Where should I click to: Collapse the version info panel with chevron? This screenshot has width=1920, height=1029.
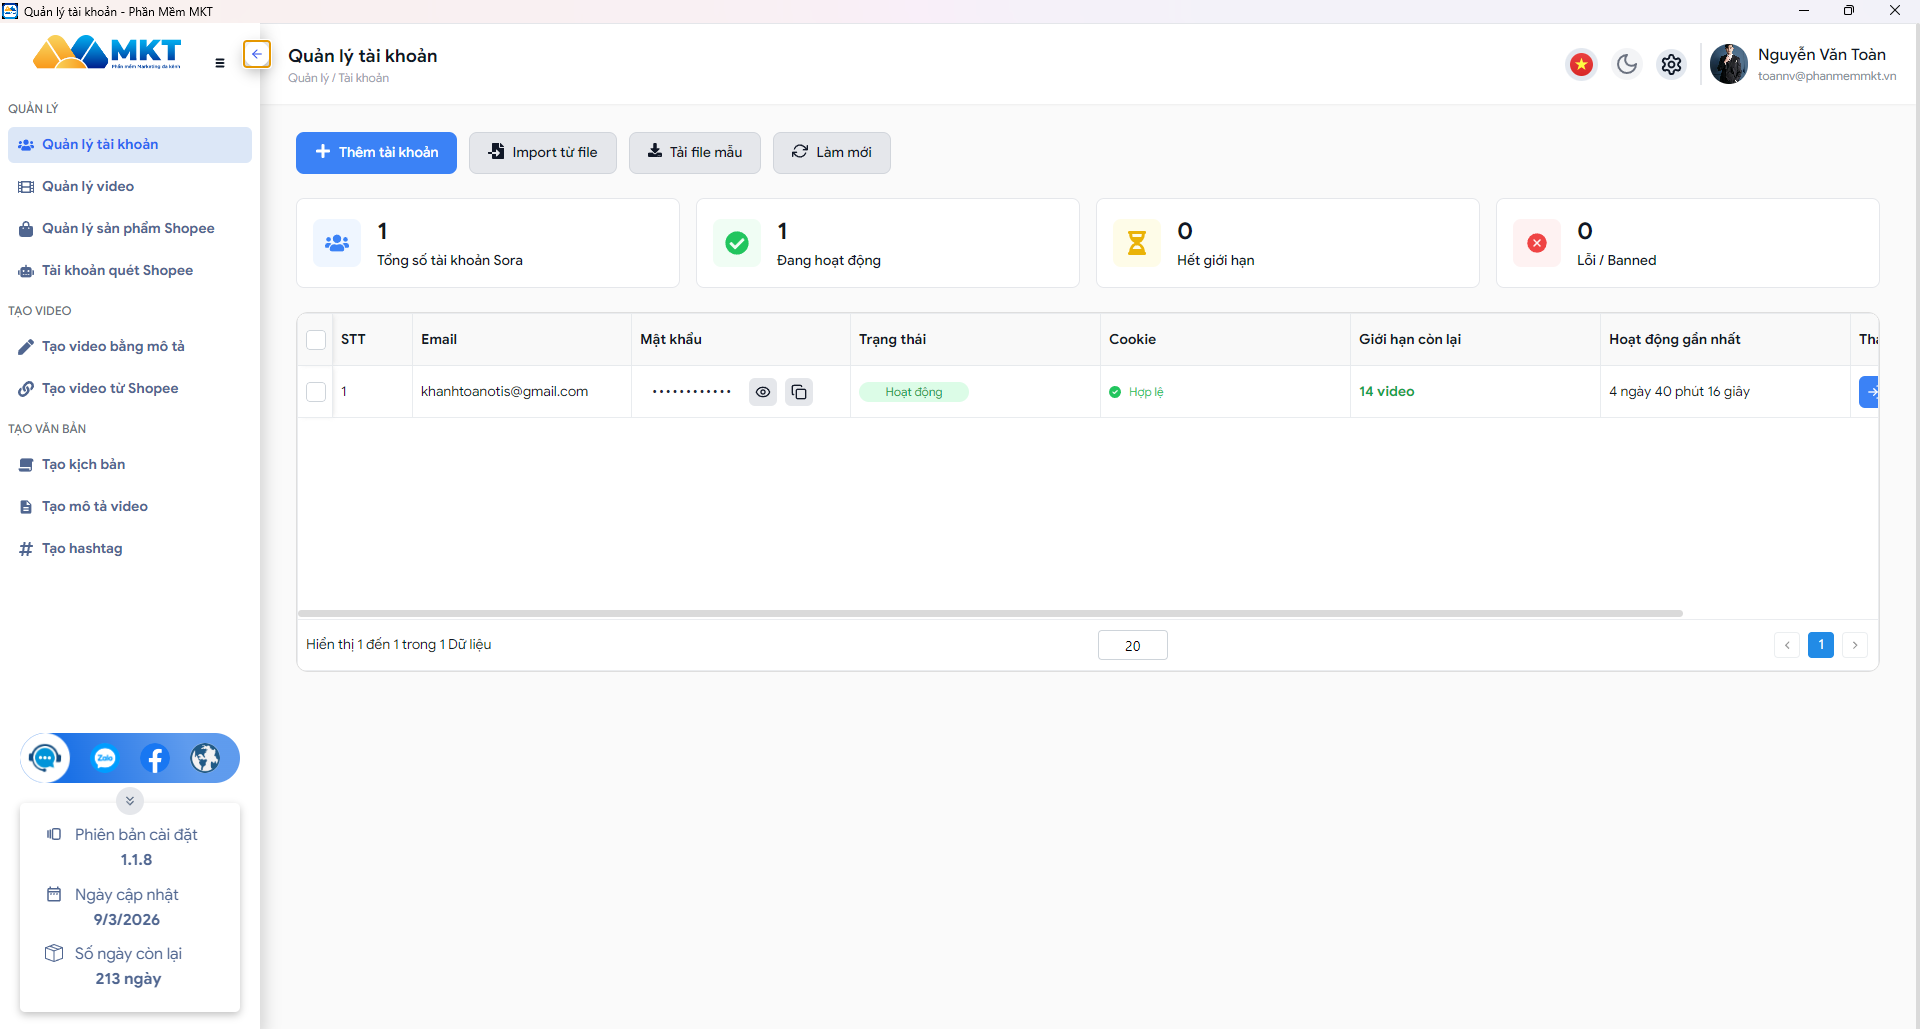click(x=130, y=801)
